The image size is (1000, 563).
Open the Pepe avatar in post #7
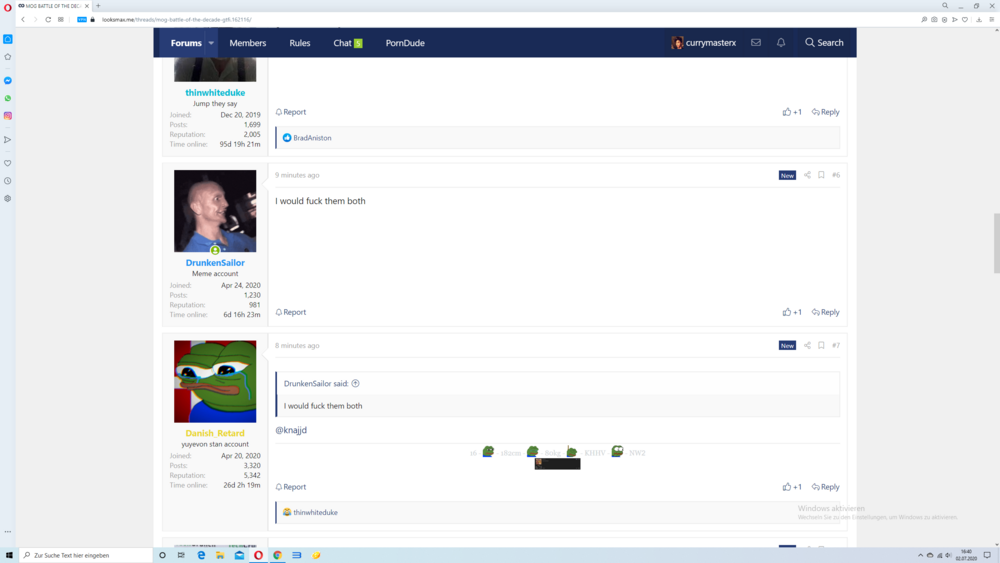215,381
